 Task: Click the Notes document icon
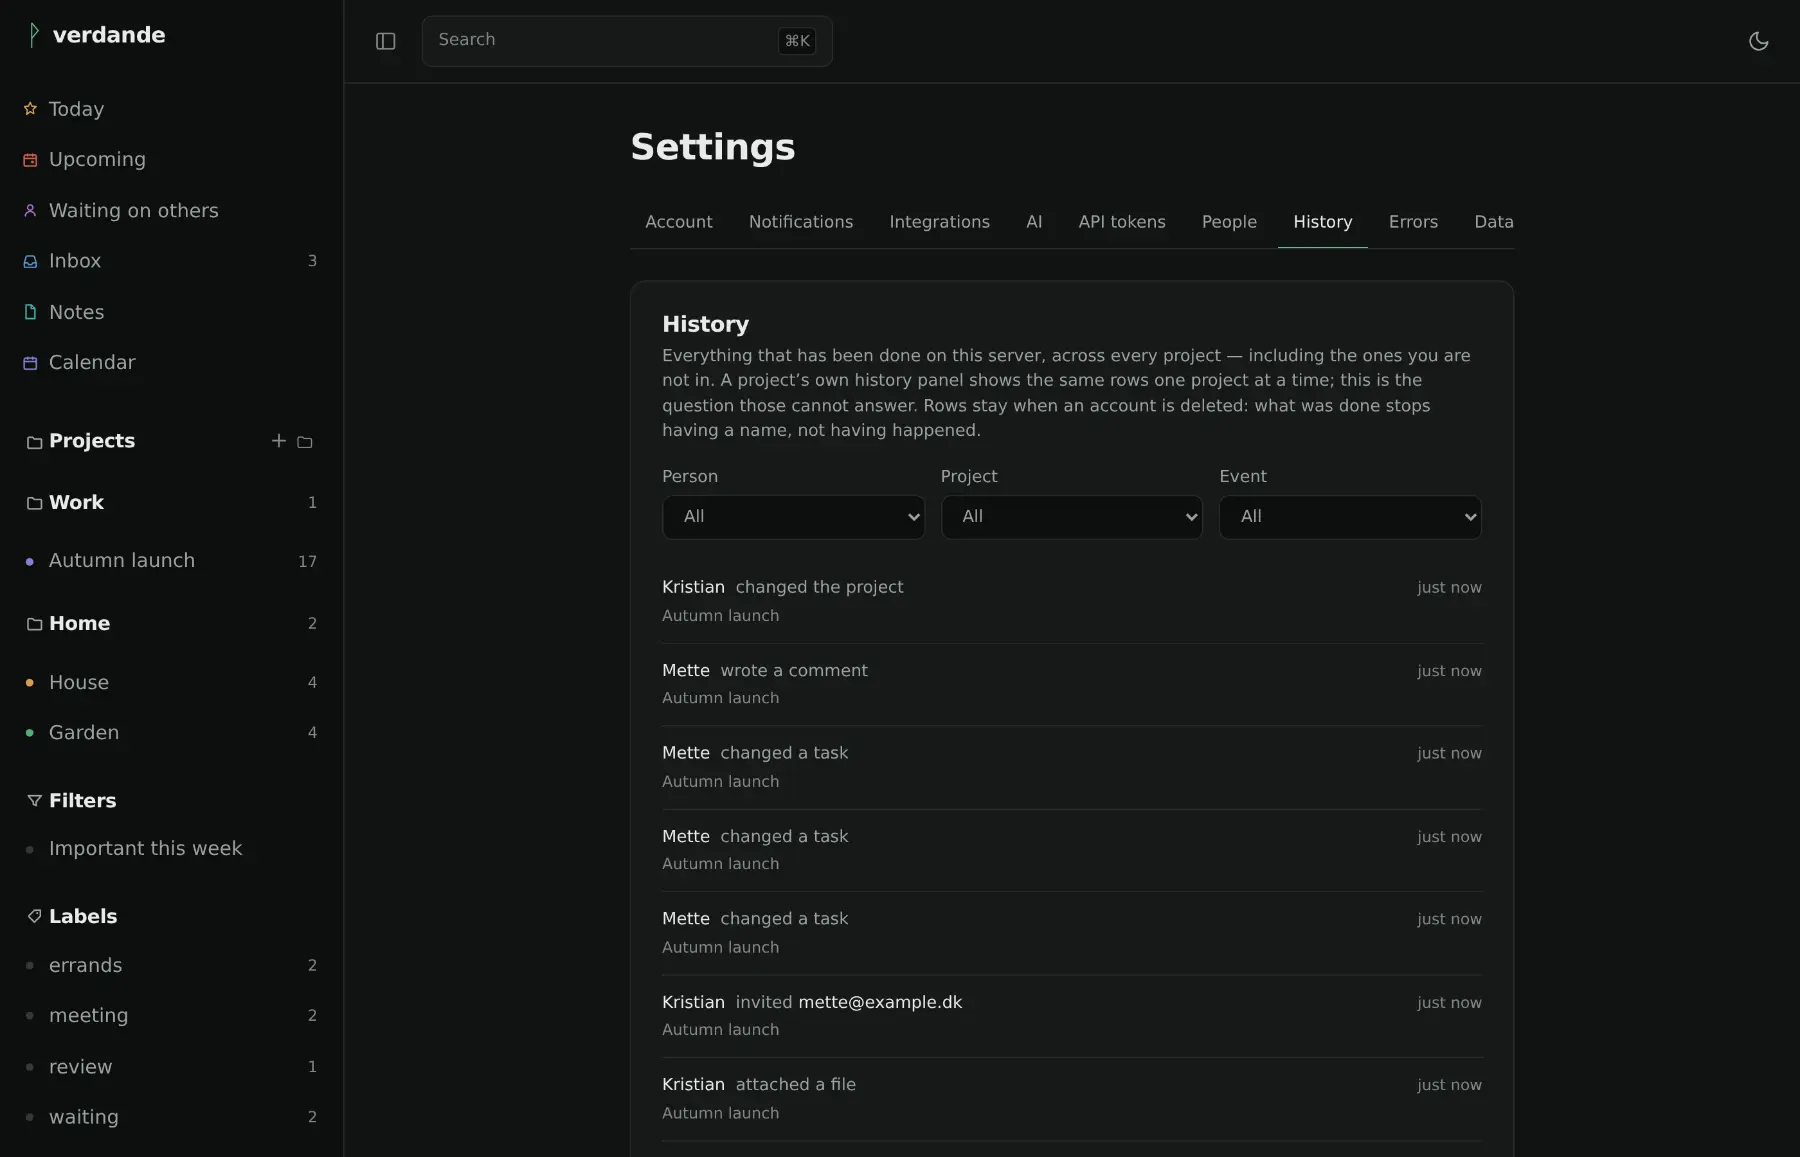30,312
